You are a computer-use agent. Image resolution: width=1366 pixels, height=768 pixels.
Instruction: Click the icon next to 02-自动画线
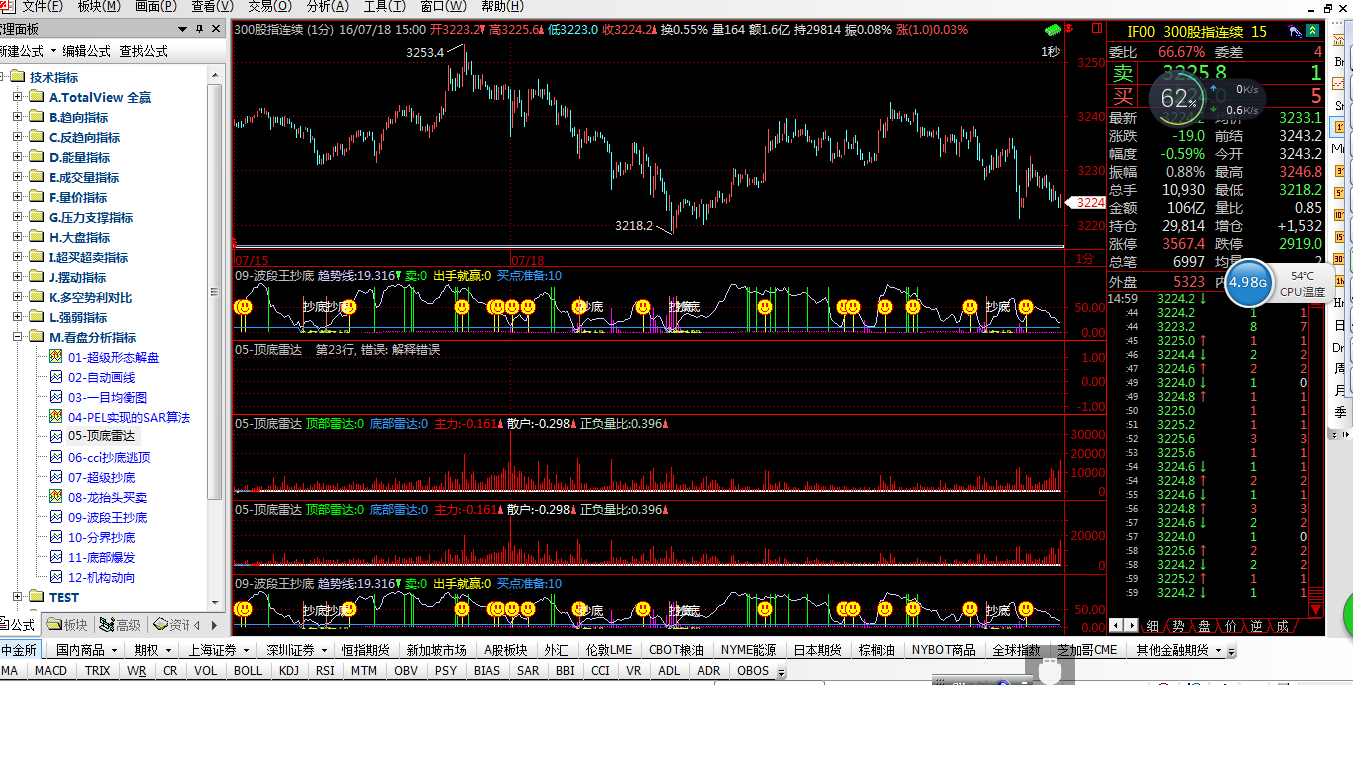point(56,377)
